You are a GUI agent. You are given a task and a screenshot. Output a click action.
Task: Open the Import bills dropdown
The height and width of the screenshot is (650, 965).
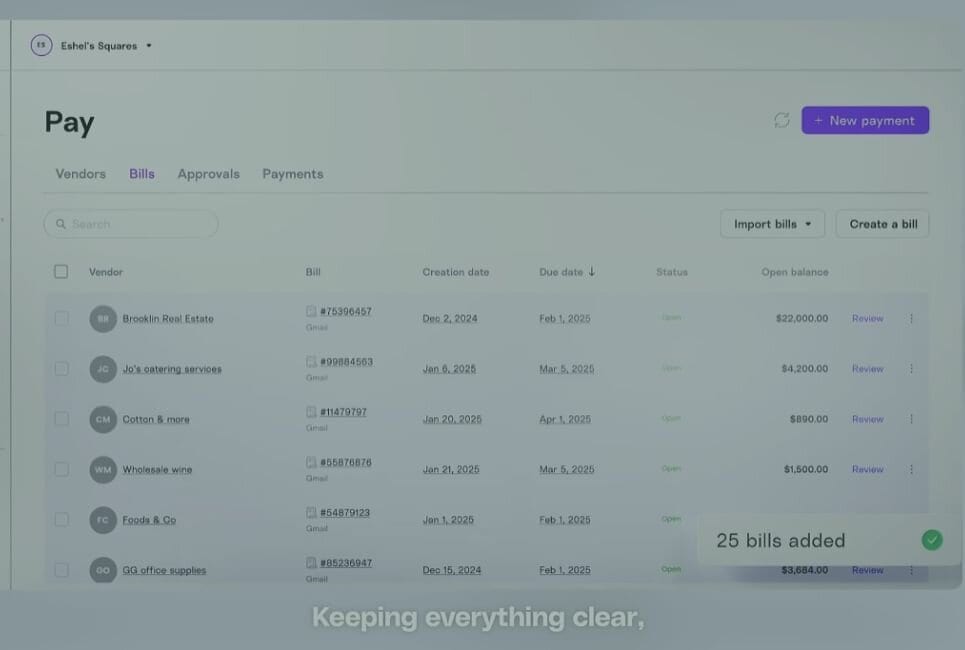[772, 224]
